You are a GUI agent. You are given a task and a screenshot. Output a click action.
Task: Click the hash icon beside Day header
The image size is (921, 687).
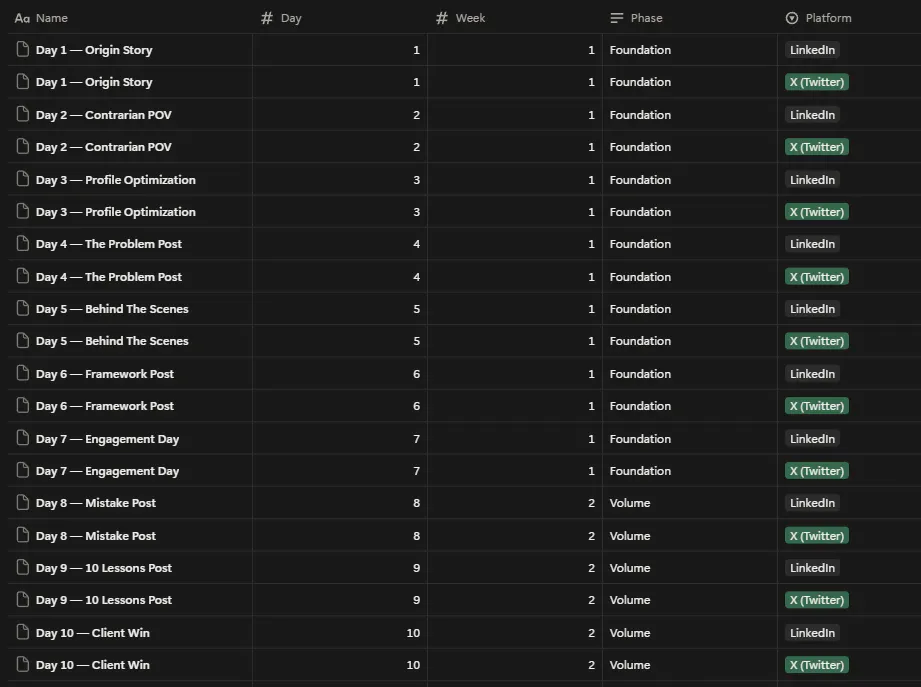(x=267, y=18)
